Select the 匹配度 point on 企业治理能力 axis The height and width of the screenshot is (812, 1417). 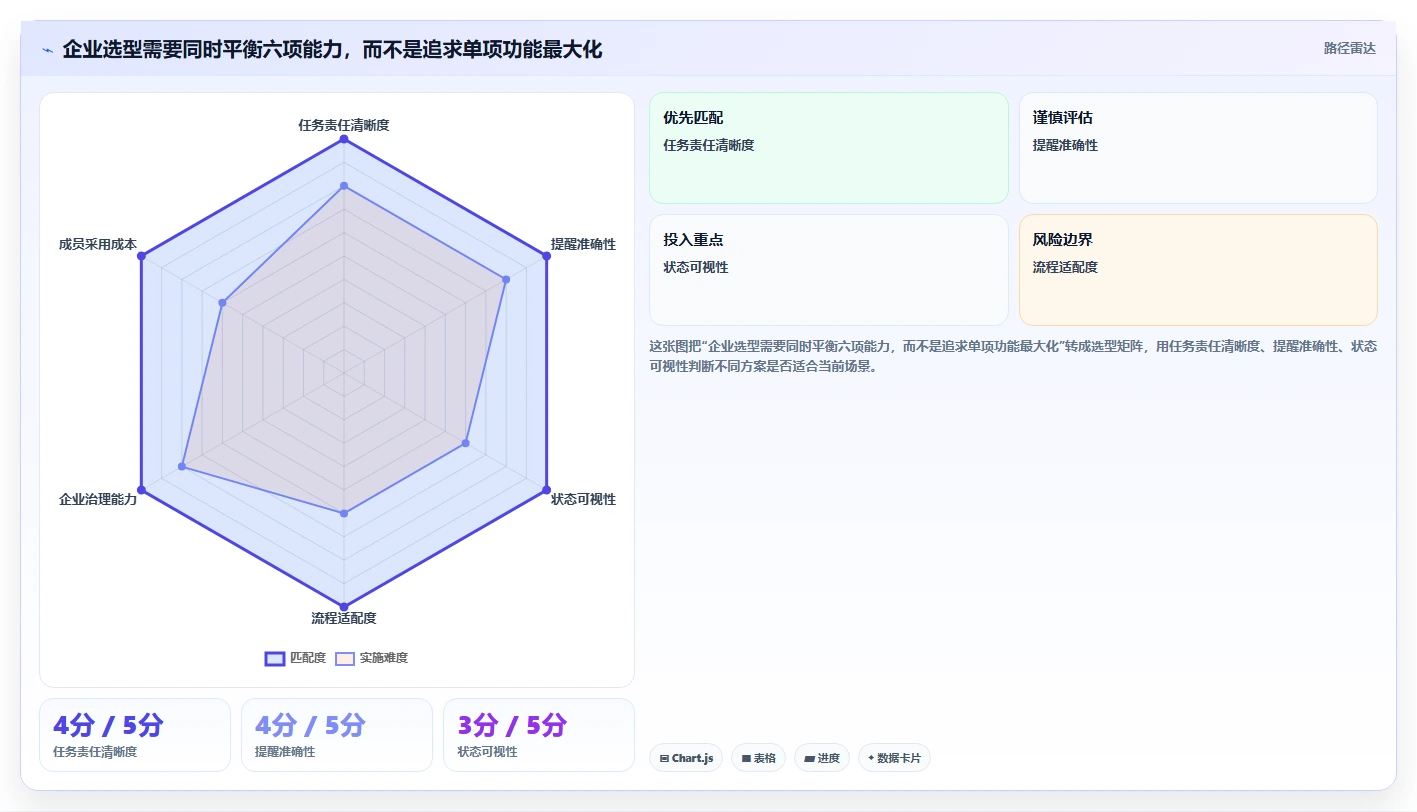[x=141, y=490]
